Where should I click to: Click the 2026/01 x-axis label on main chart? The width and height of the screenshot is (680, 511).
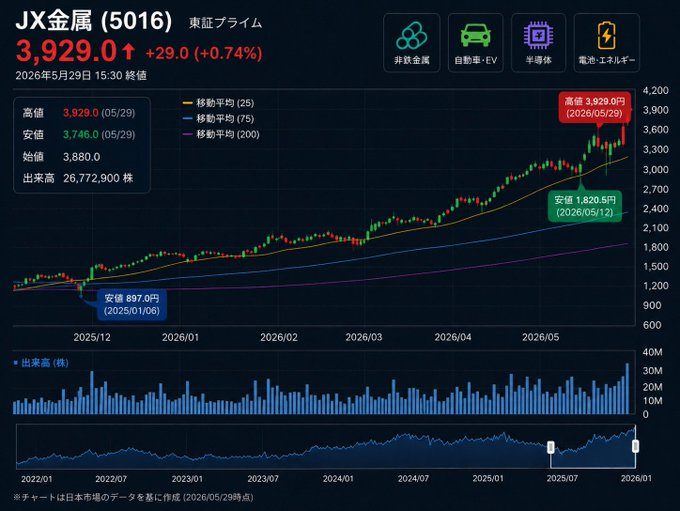point(180,337)
